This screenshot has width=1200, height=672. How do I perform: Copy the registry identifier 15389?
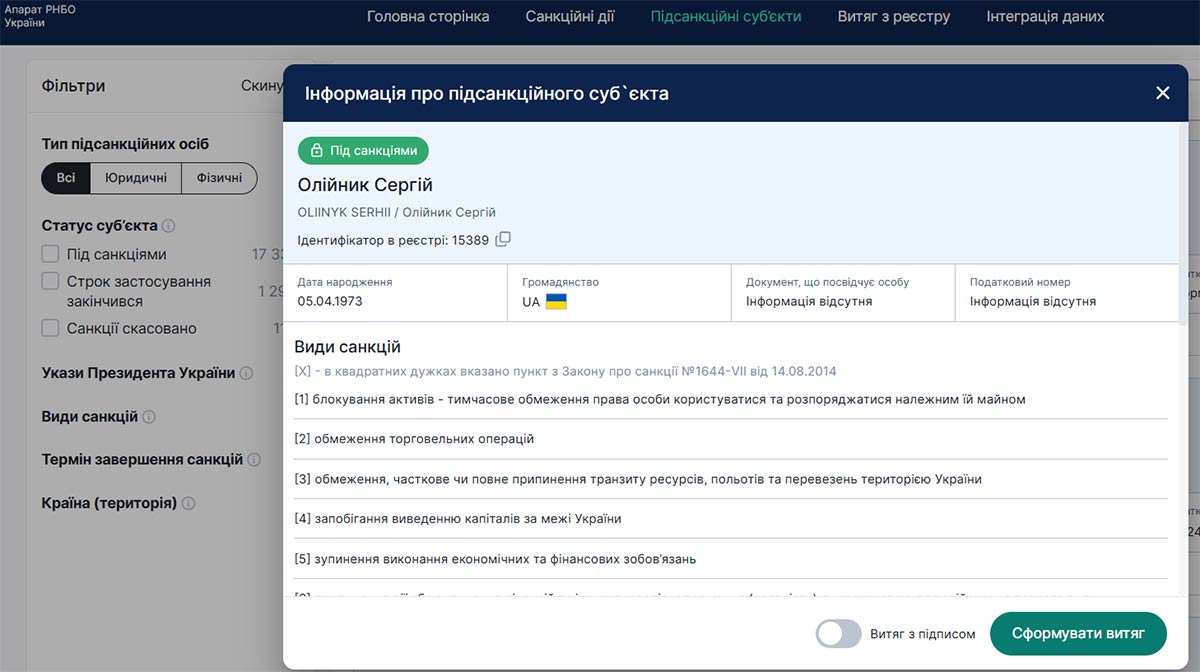click(504, 239)
